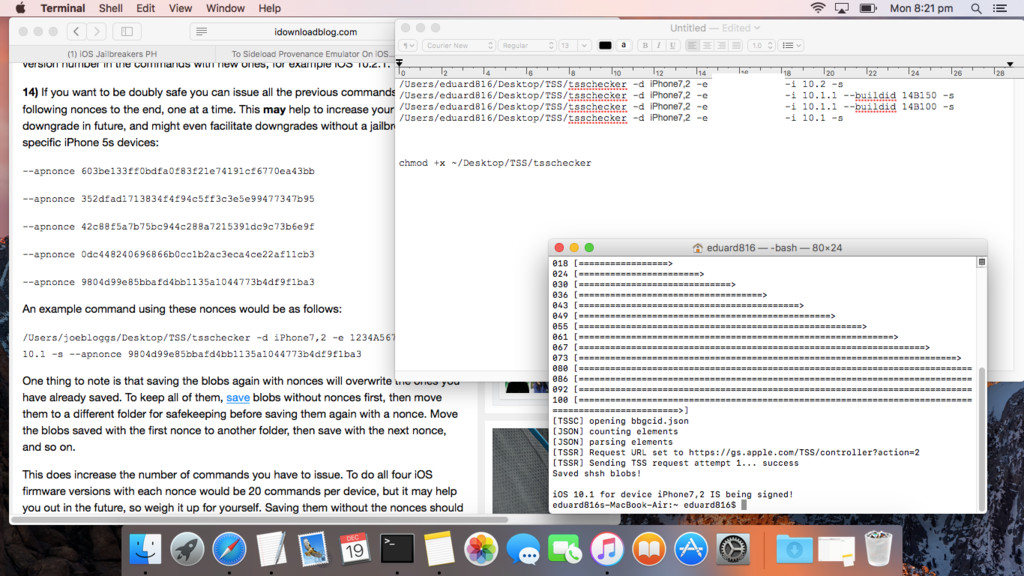Open Courier New font family dropdown
The width and height of the screenshot is (1024, 576).
pos(458,45)
